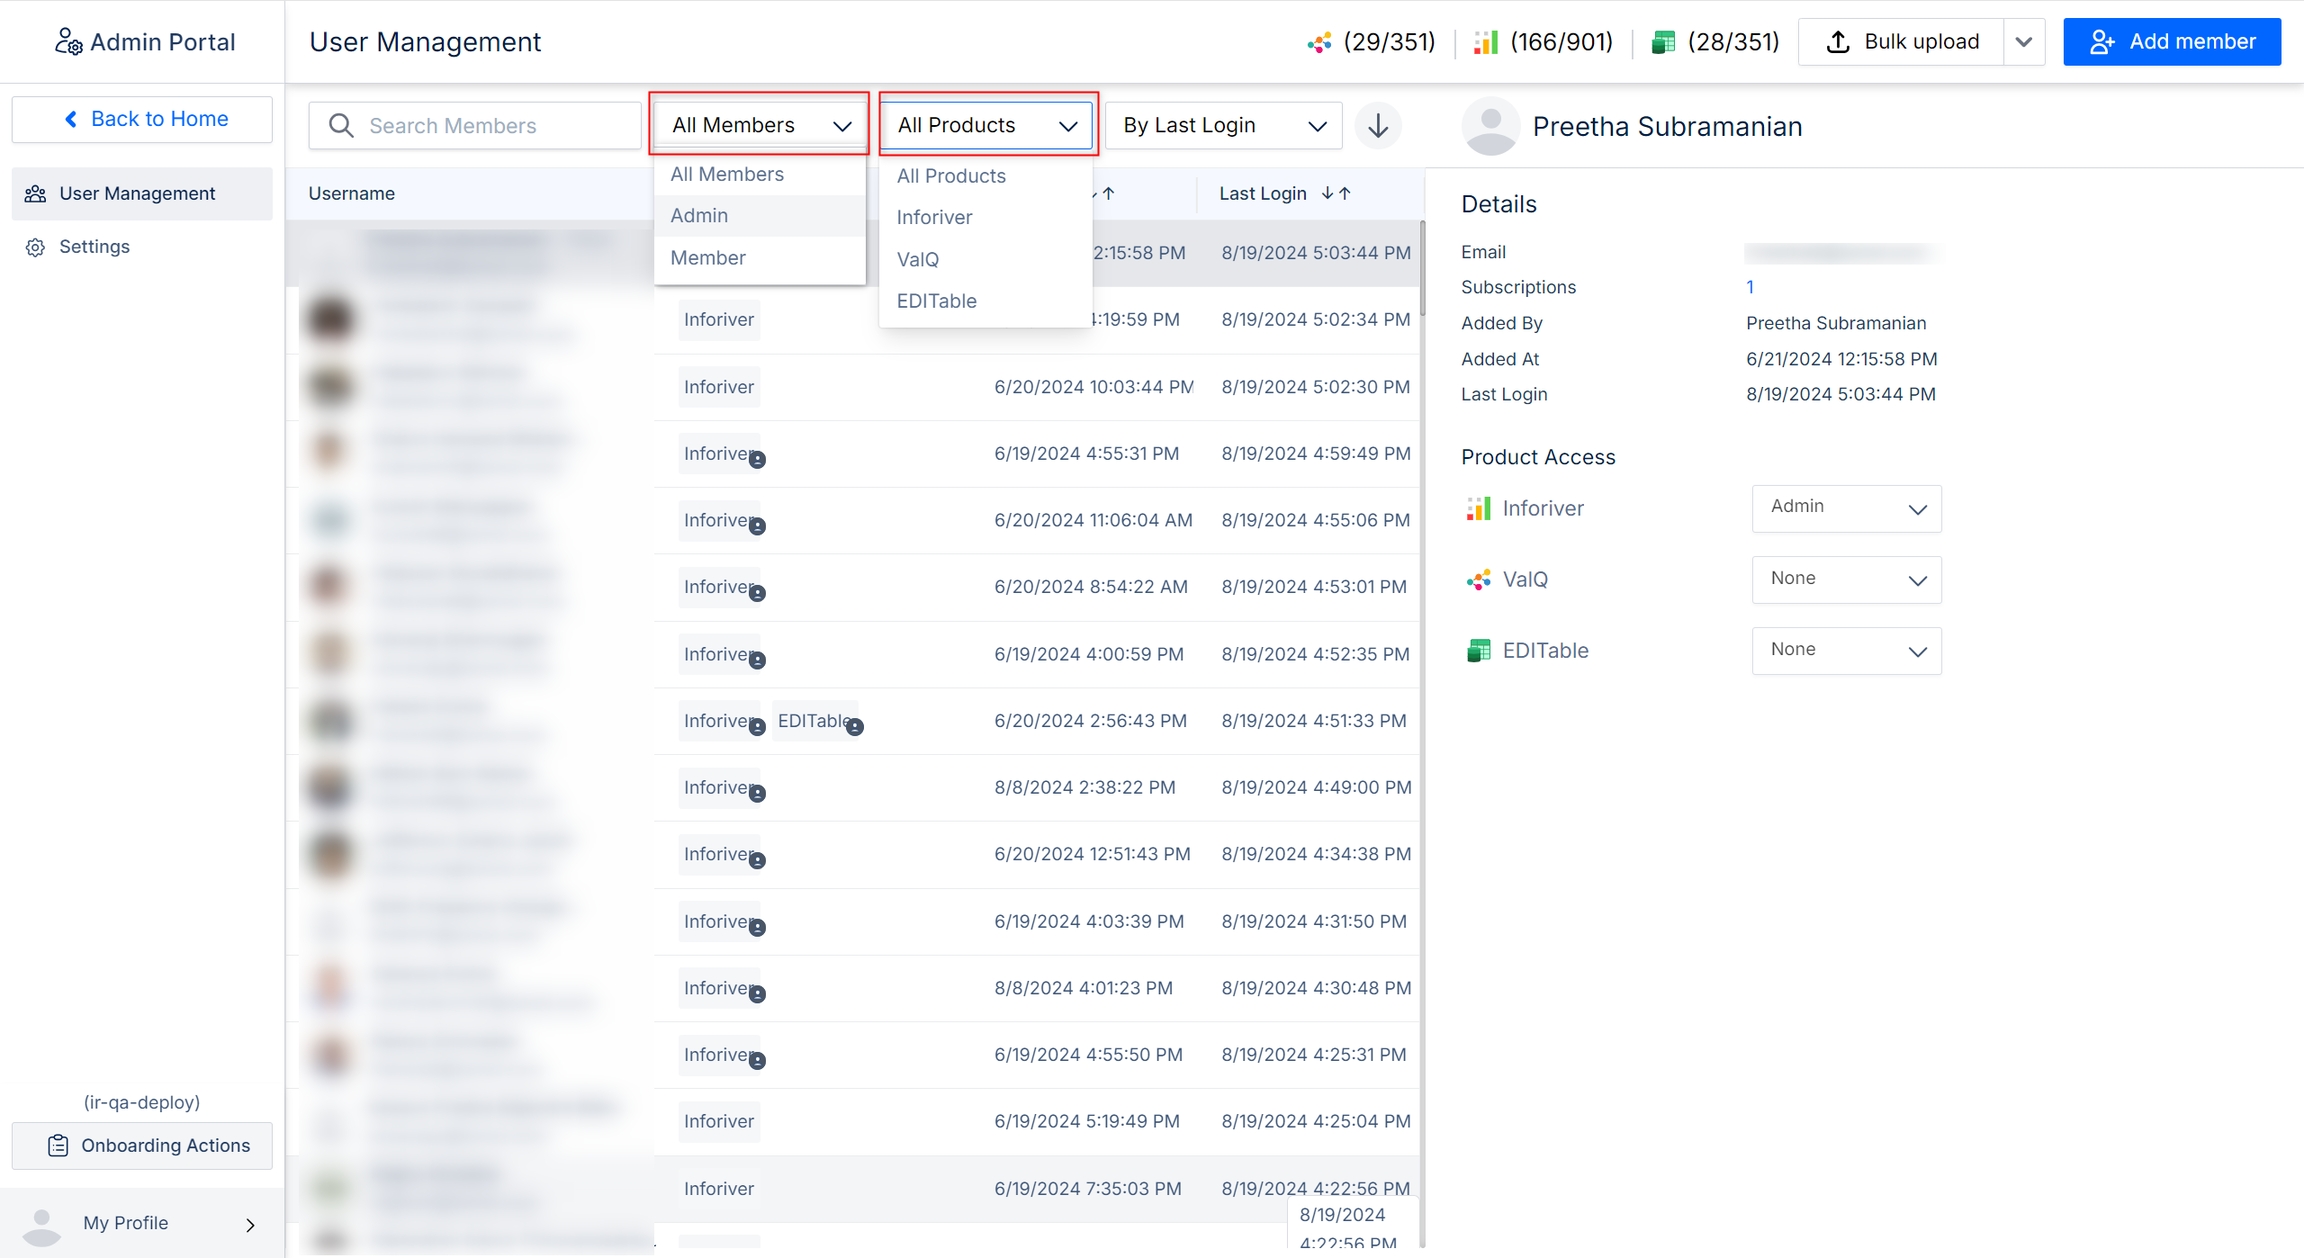Pick EDITable in the products filter list
The image size is (2304, 1258).
coord(936,301)
